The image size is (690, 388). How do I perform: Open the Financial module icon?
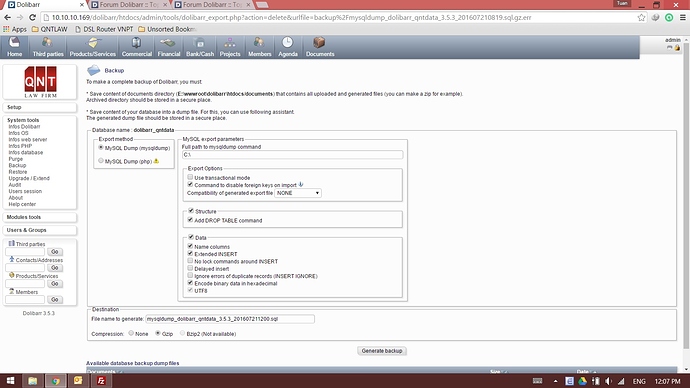click(169, 43)
